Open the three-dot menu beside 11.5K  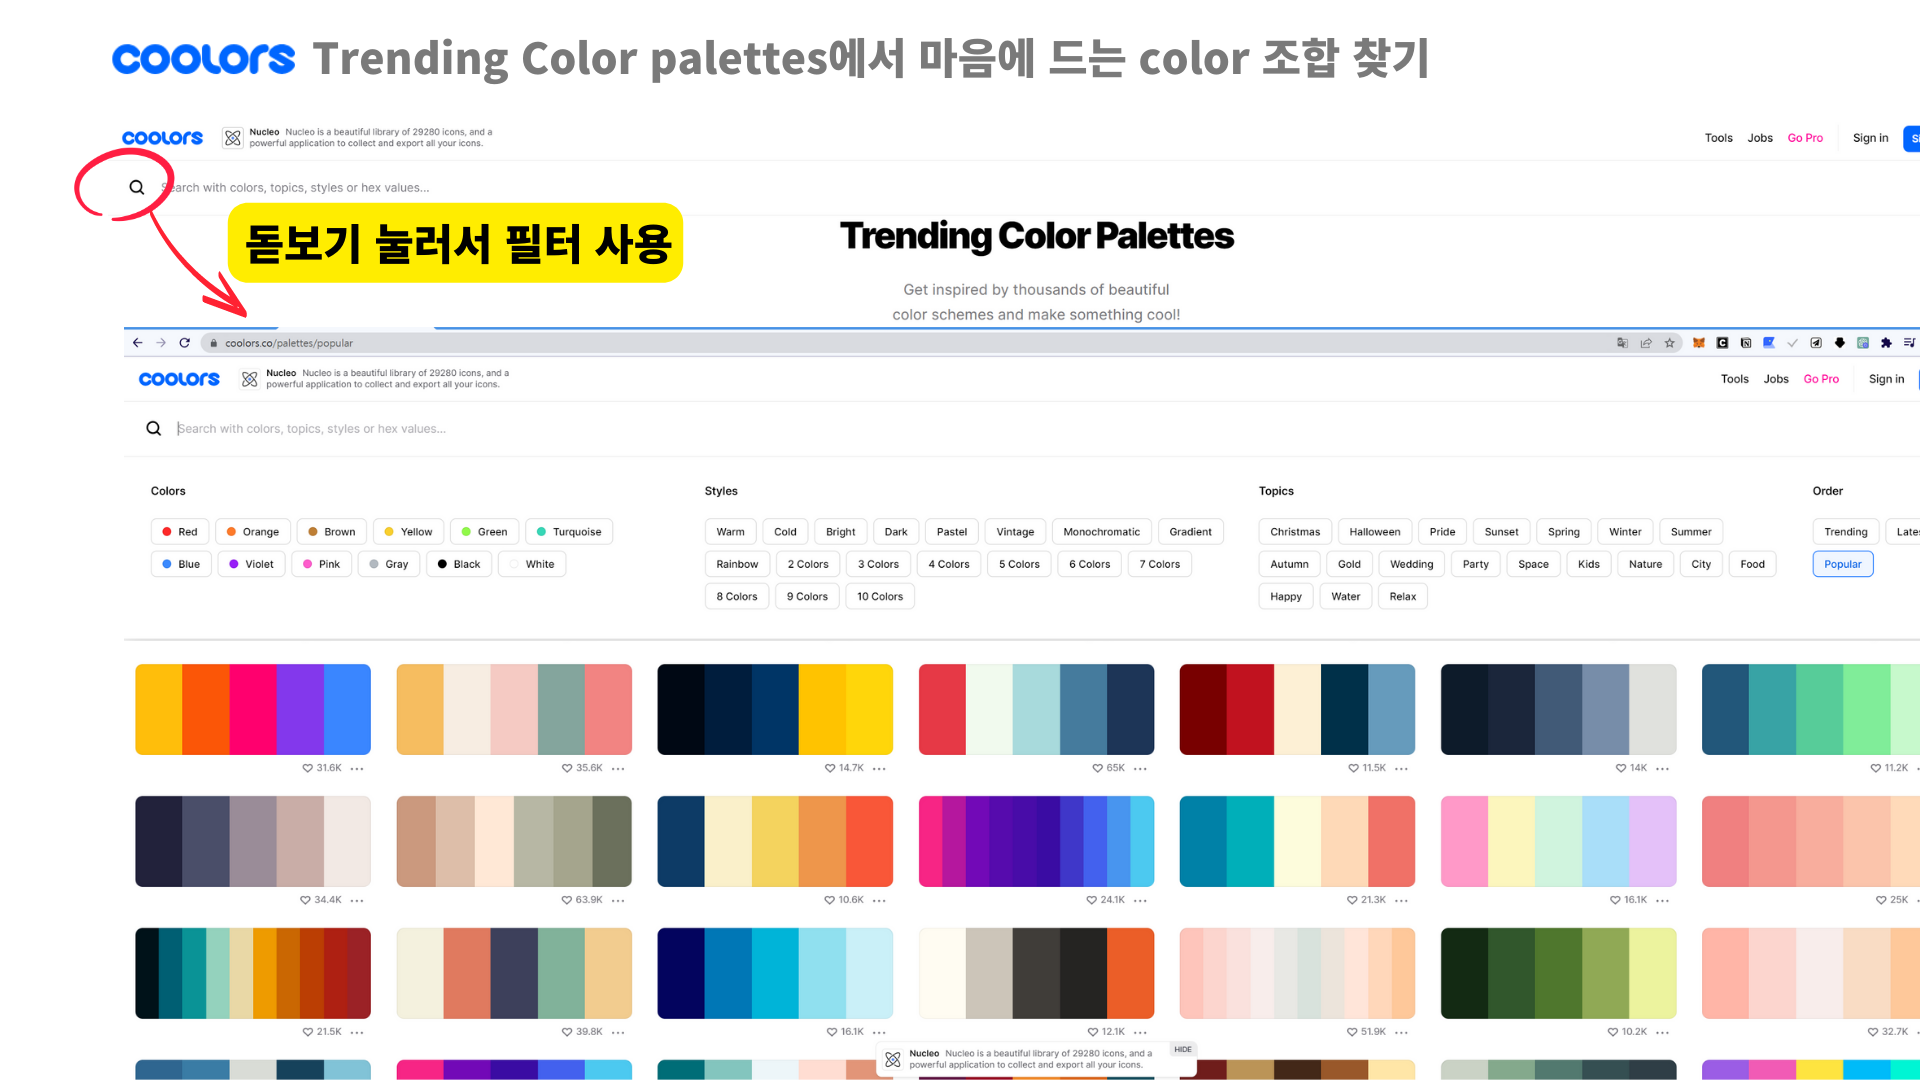pyautogui.click(x=1401, y=769)
